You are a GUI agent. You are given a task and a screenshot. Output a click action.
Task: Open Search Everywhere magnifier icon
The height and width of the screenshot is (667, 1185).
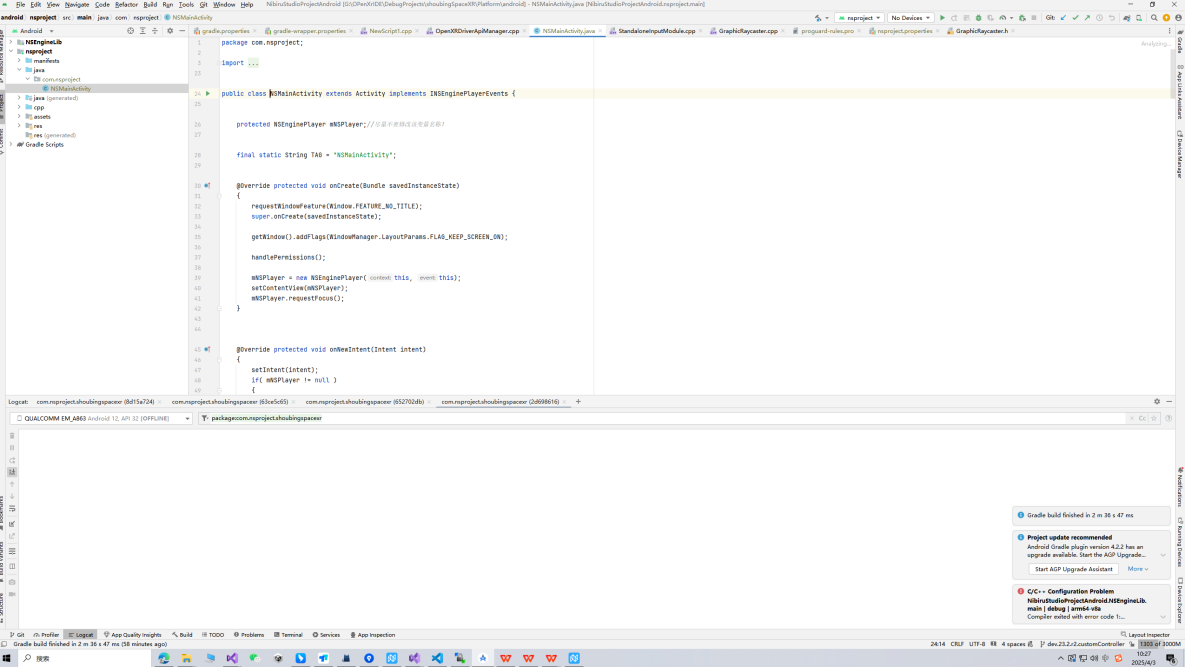1154,18
